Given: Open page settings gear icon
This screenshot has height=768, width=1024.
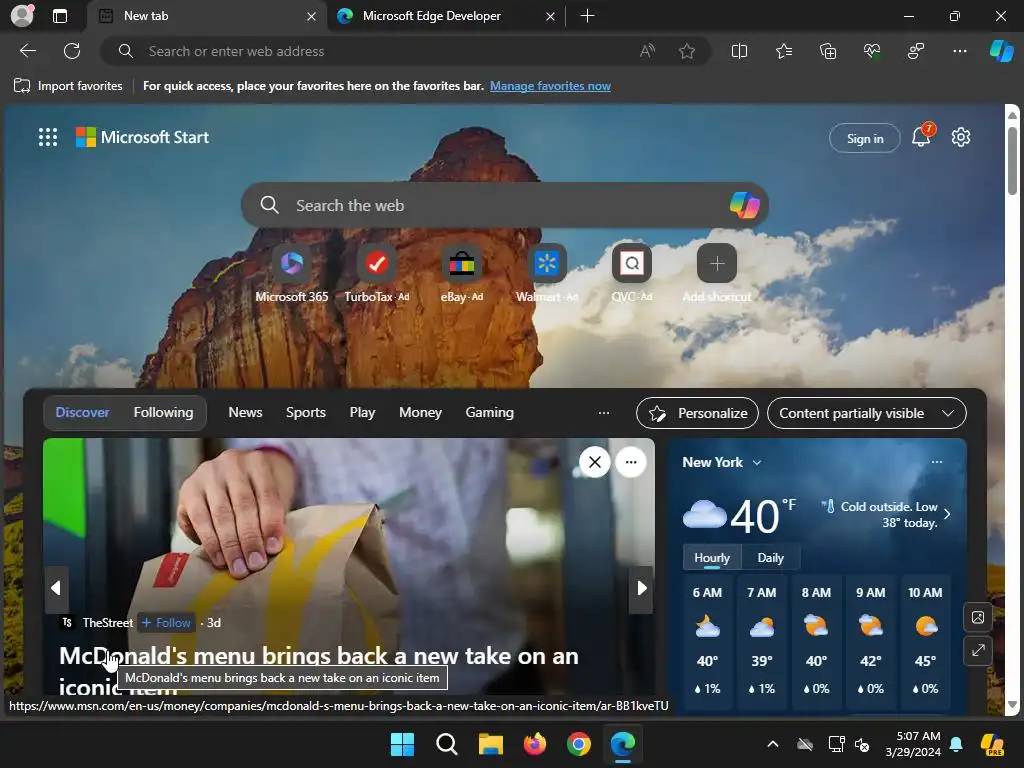Looking at the screenshot, I should pyautogui.click(x=961, y=137).
